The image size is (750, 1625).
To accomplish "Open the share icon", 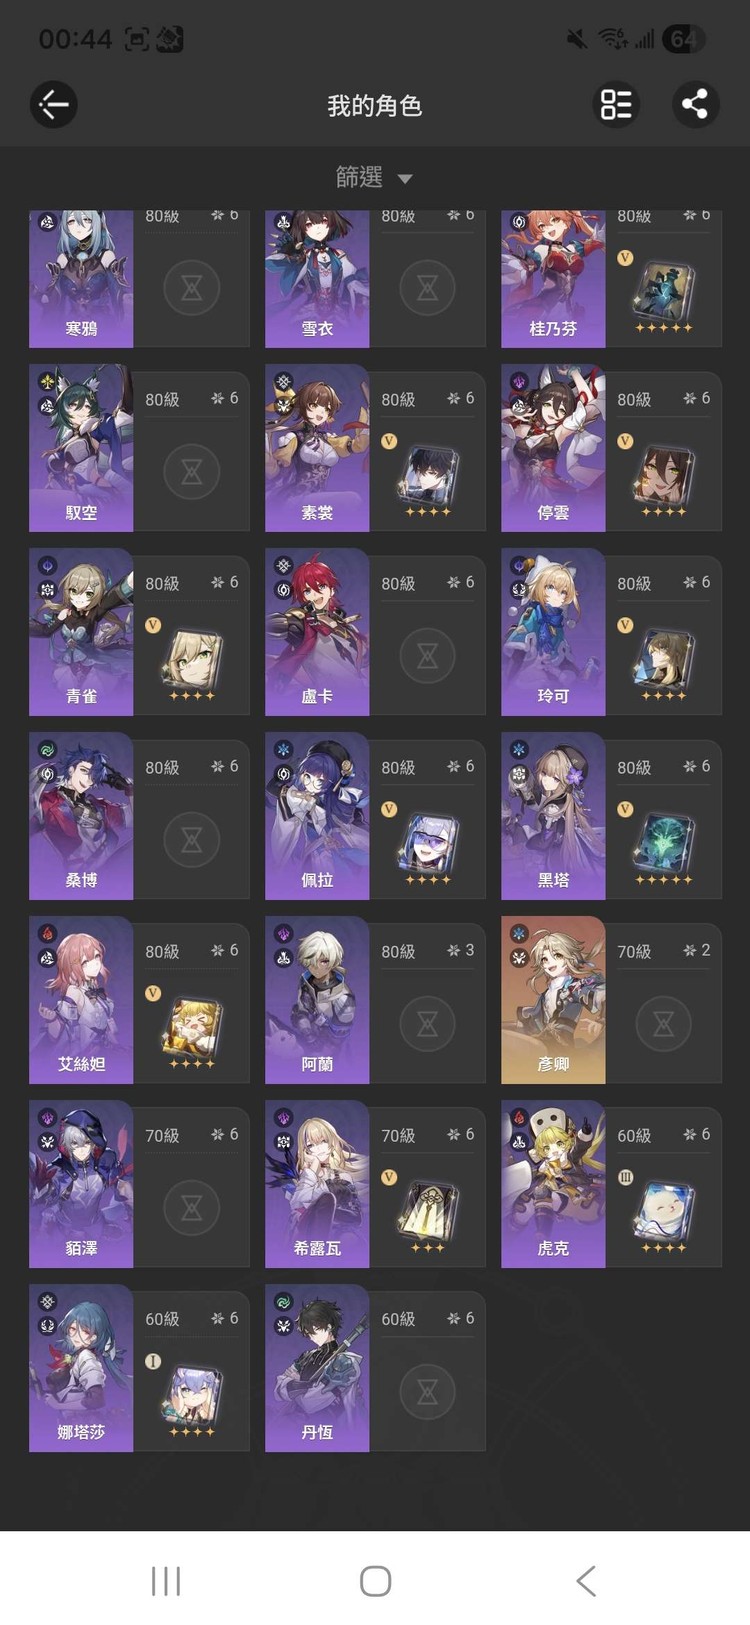I will (695, 104).
